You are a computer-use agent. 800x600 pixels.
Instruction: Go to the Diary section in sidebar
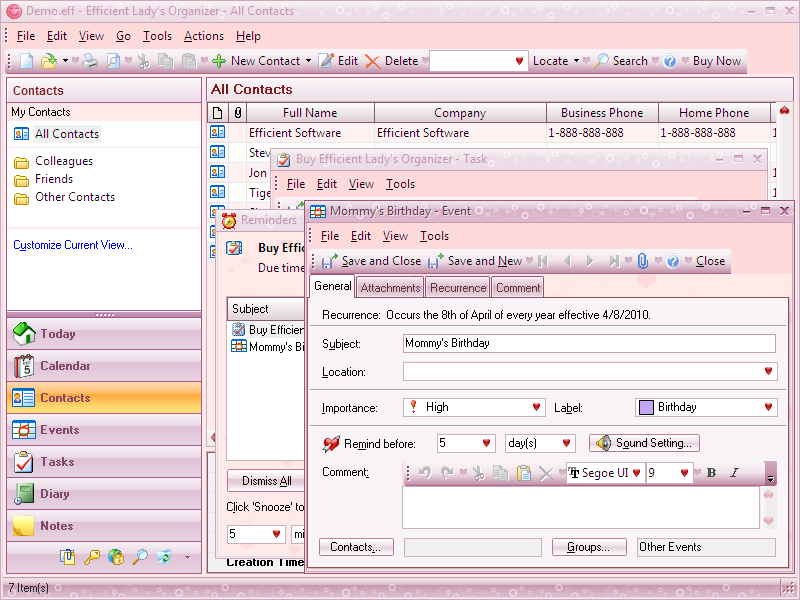(55, 494)
